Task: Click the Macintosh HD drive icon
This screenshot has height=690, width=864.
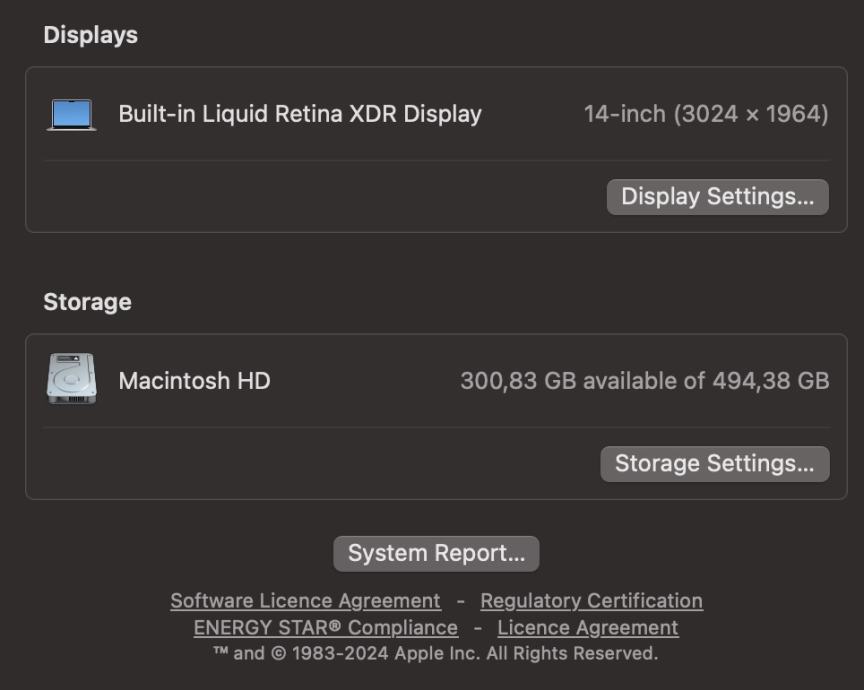Action: pyautogui.click(x=72, y=379)
